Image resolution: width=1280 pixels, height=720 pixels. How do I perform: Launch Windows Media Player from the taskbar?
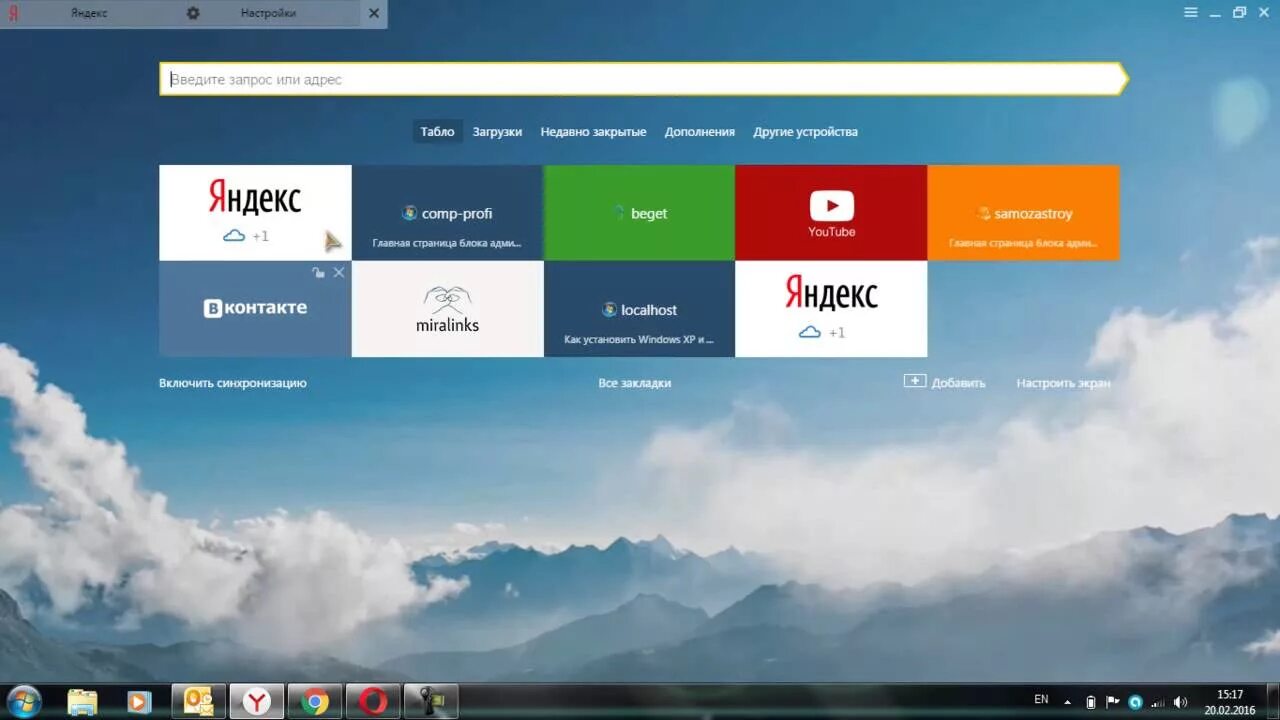[x=139, y=702]
